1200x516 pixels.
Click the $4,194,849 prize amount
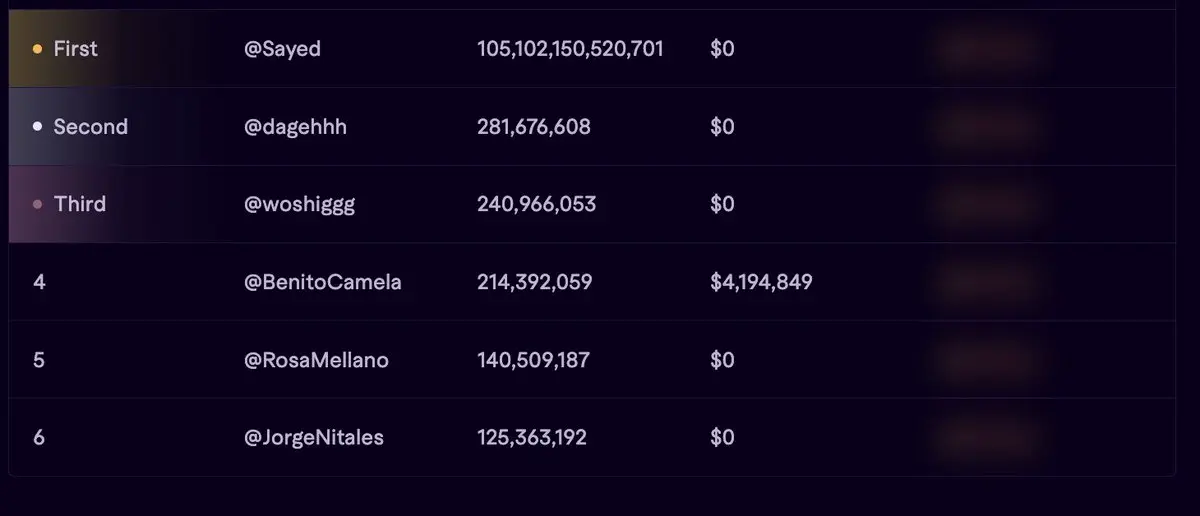click(x=761, y=282)
